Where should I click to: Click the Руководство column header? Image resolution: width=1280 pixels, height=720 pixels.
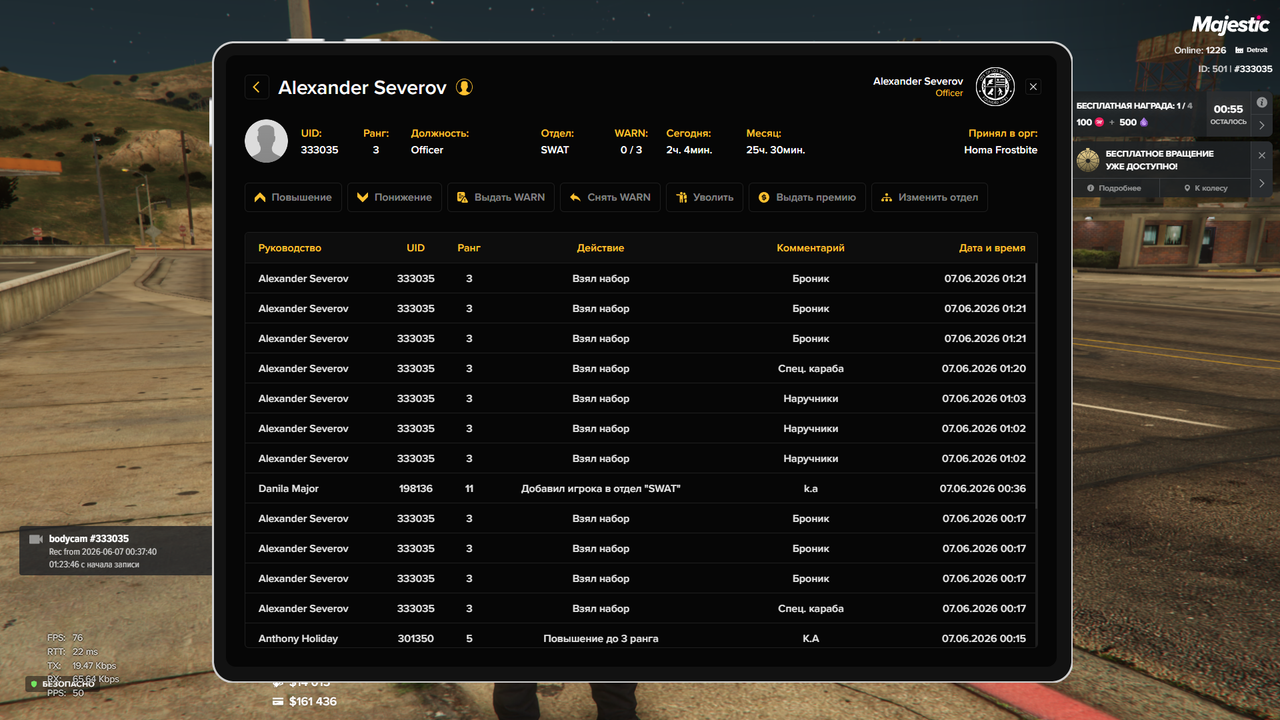[x=290, y=248]
